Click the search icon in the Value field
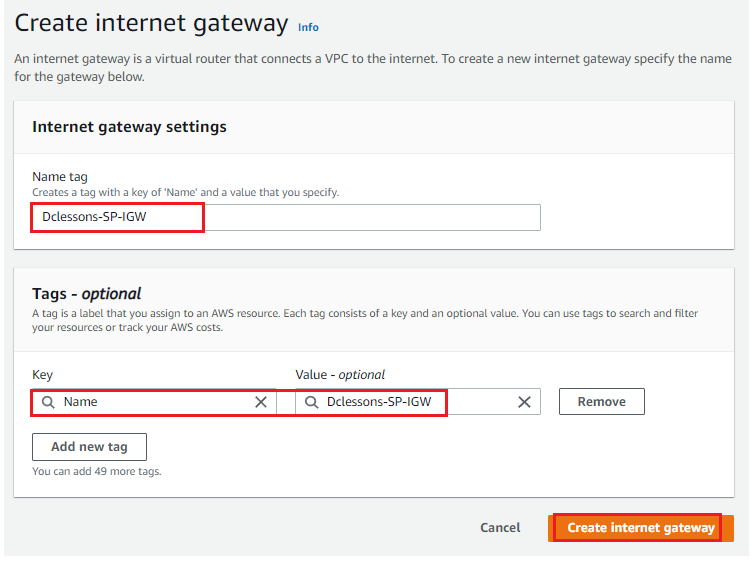Image resolution: width=755 pixels, height=561 pixels. (312, 402)
